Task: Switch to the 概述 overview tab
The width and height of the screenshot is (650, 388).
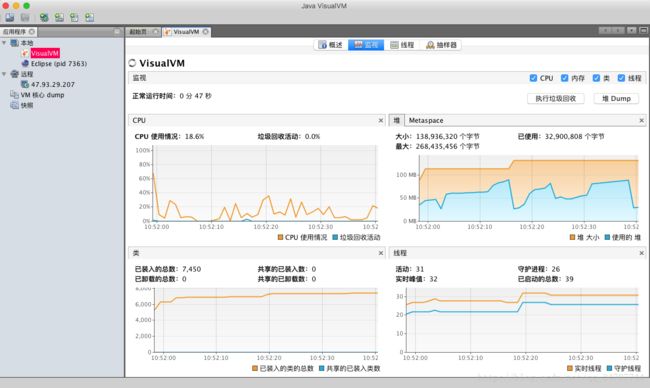Action: tap(330, 45)
